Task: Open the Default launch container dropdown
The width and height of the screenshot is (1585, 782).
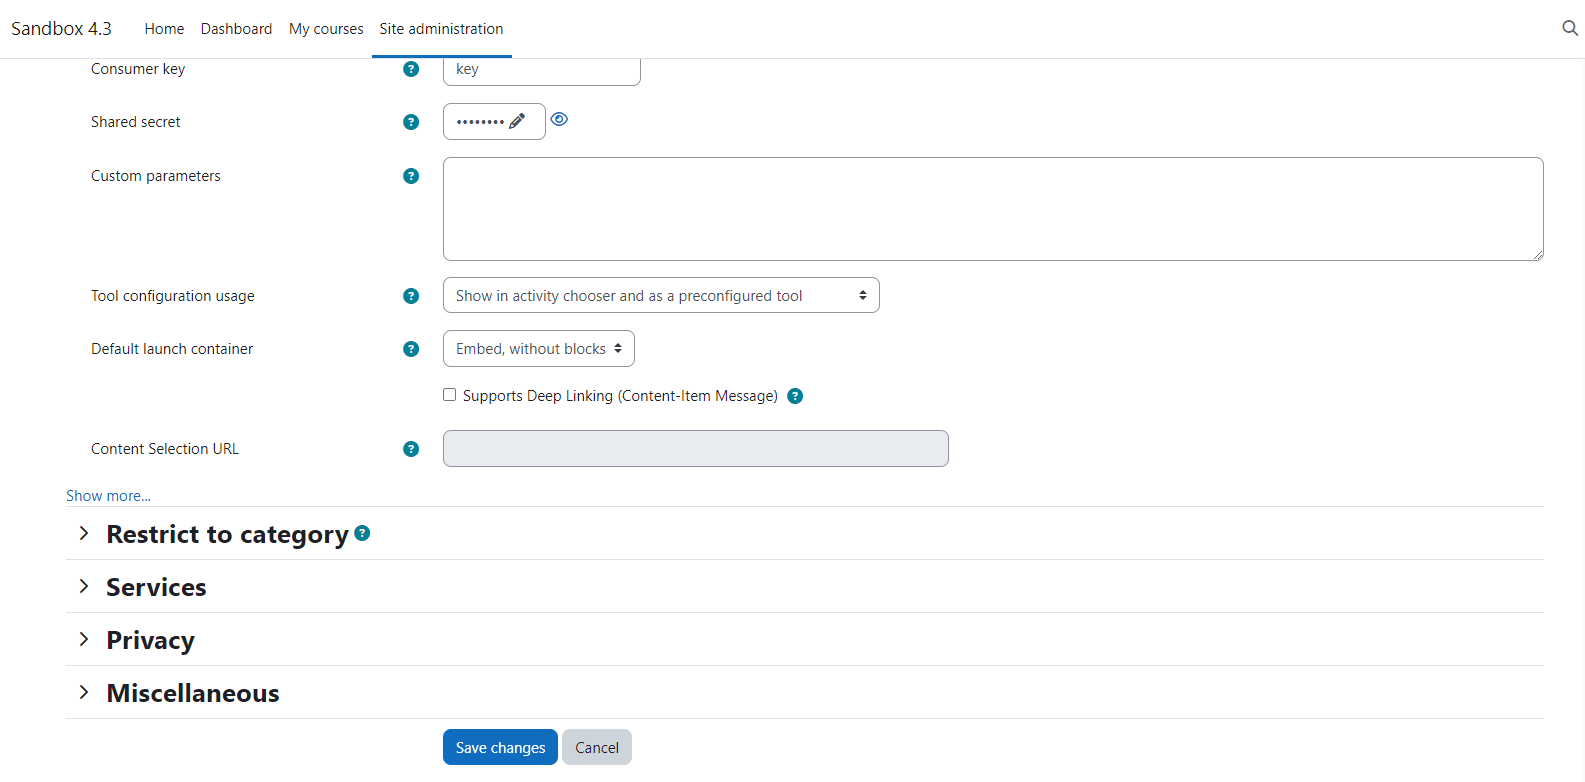Action: [x=538, y=349]
